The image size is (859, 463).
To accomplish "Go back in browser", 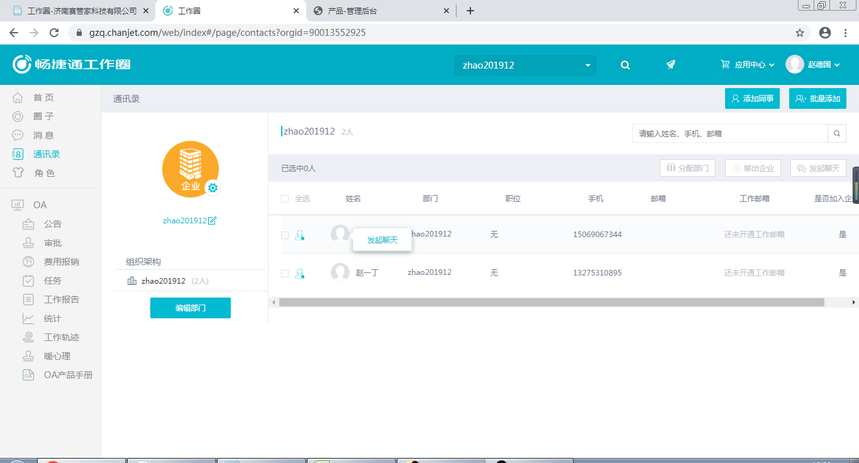I will [x=14, y=33].
